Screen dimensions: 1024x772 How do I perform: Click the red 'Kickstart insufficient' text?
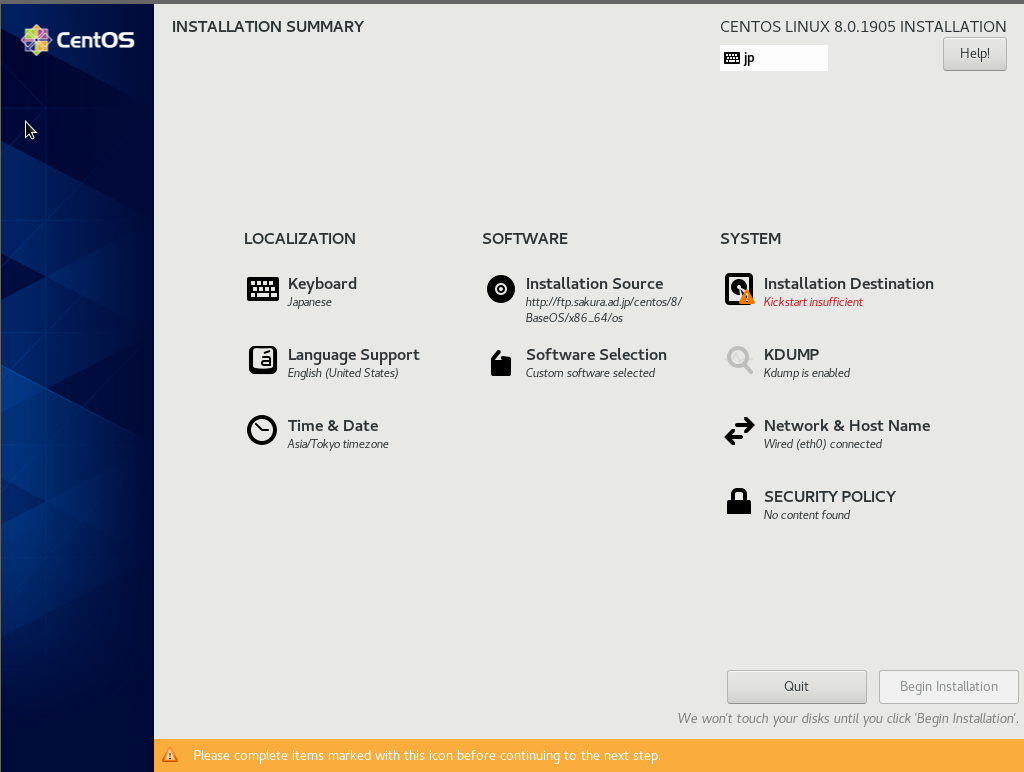point(813,302)
